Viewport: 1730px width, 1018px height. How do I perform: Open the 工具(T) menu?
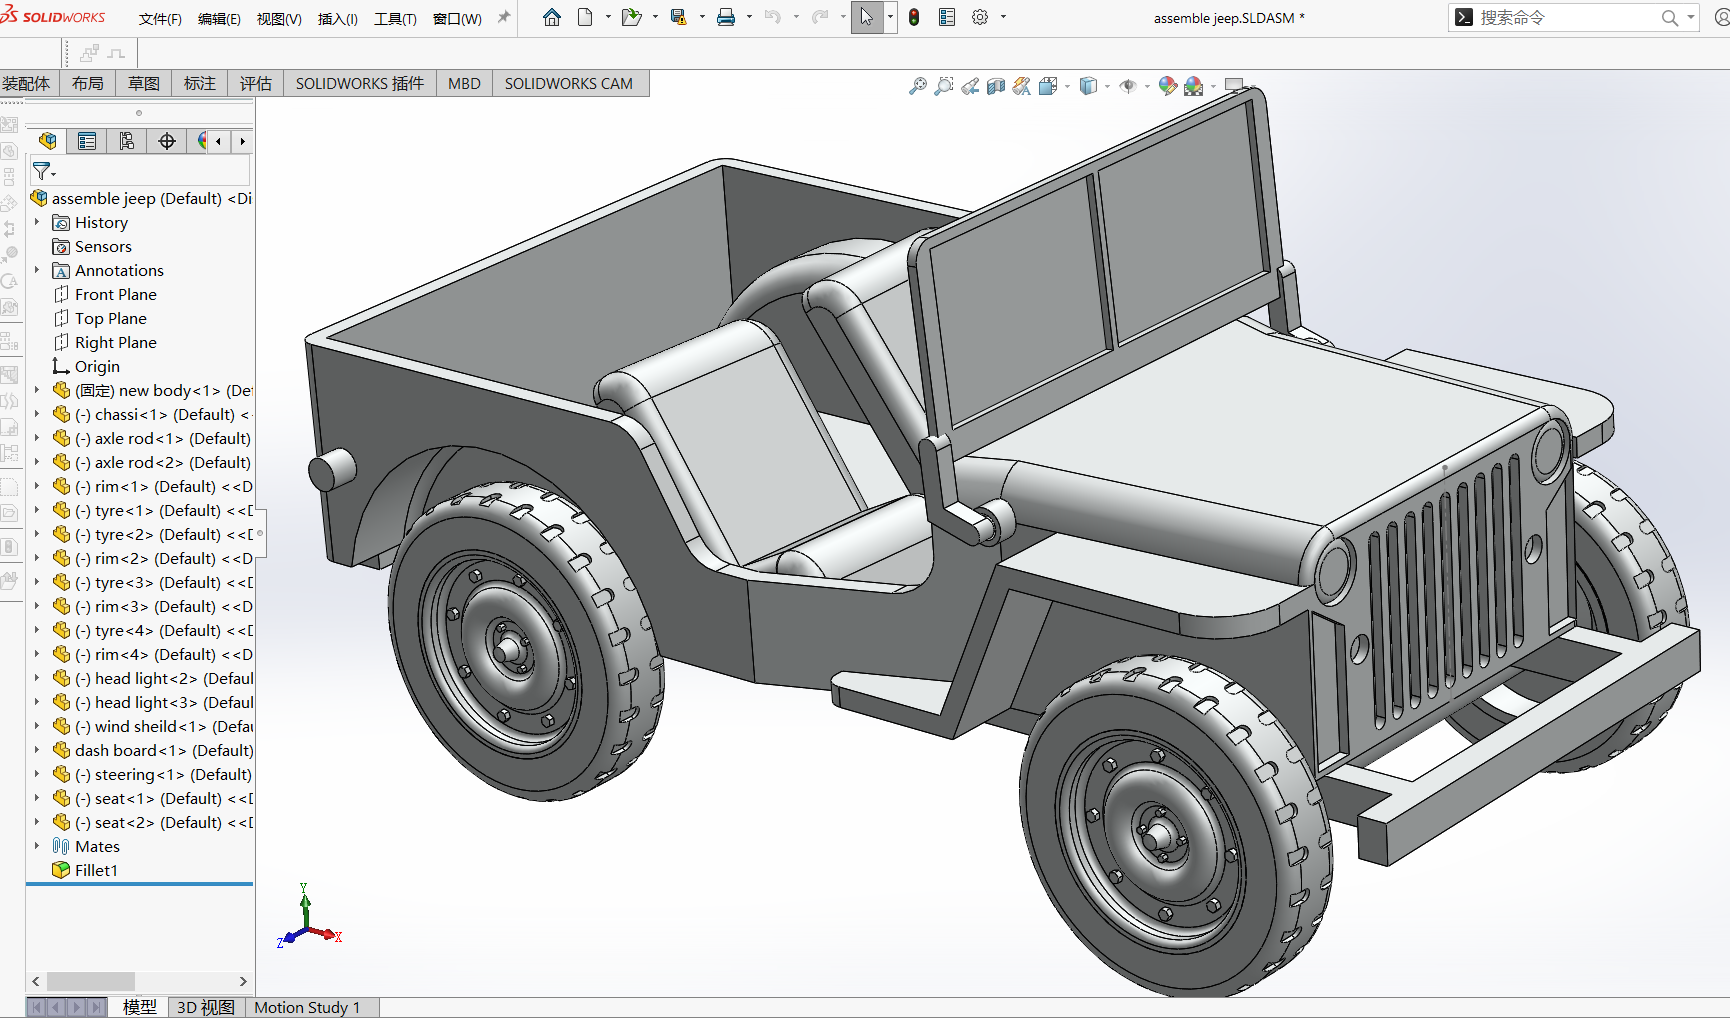pyautogui.click(x=395, y=19)
